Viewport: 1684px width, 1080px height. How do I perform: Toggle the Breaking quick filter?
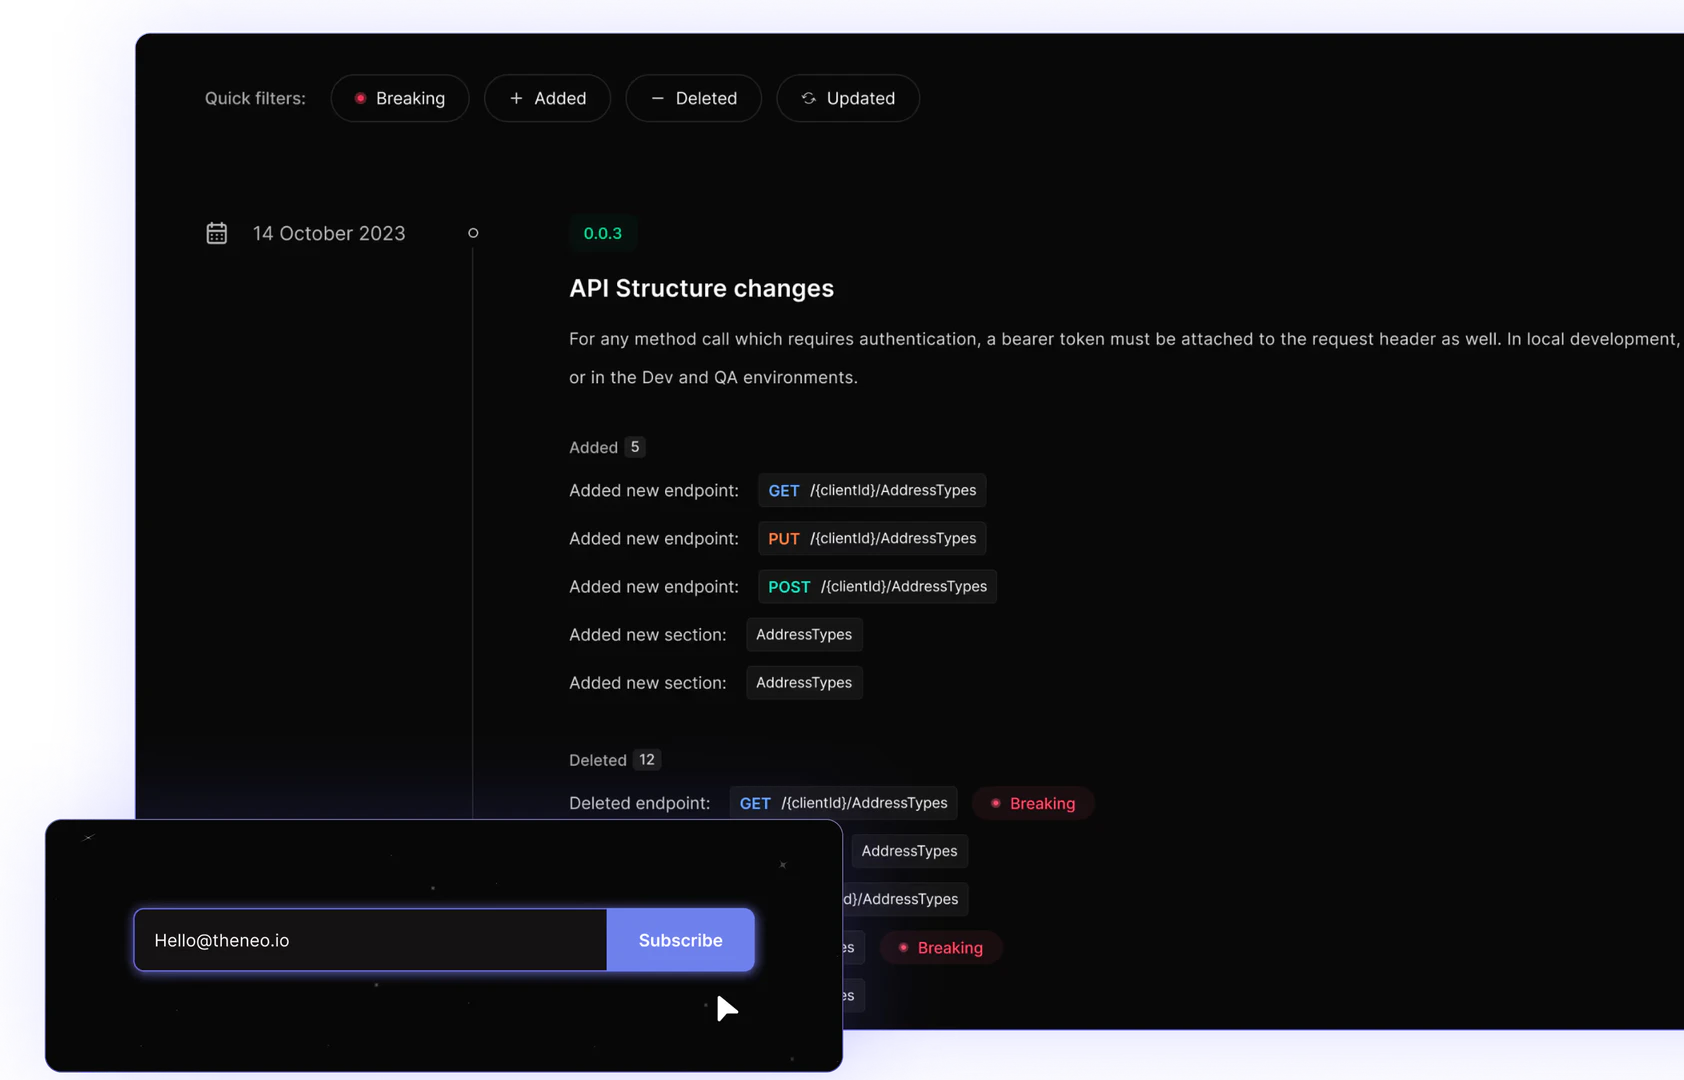point(400,98)
